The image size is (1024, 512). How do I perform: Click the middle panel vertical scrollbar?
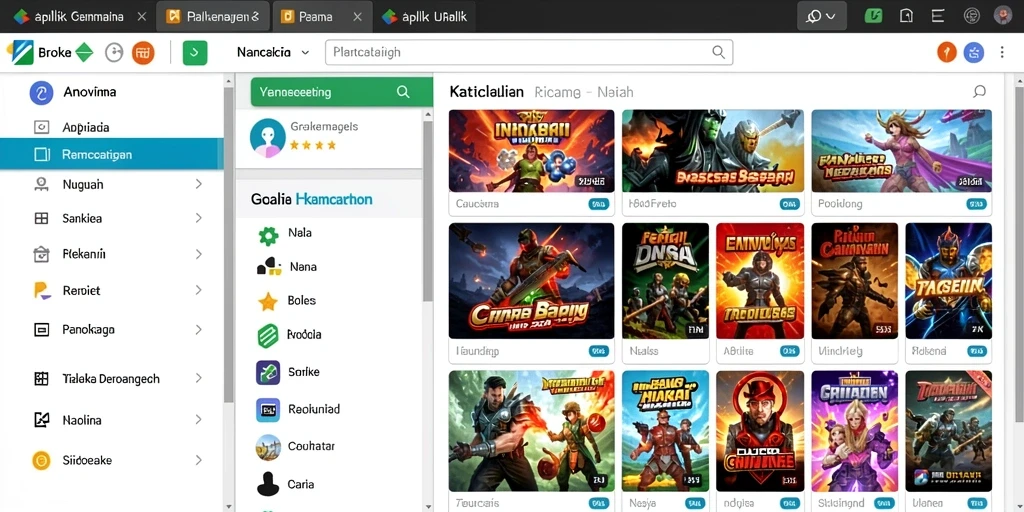point(428,212)
